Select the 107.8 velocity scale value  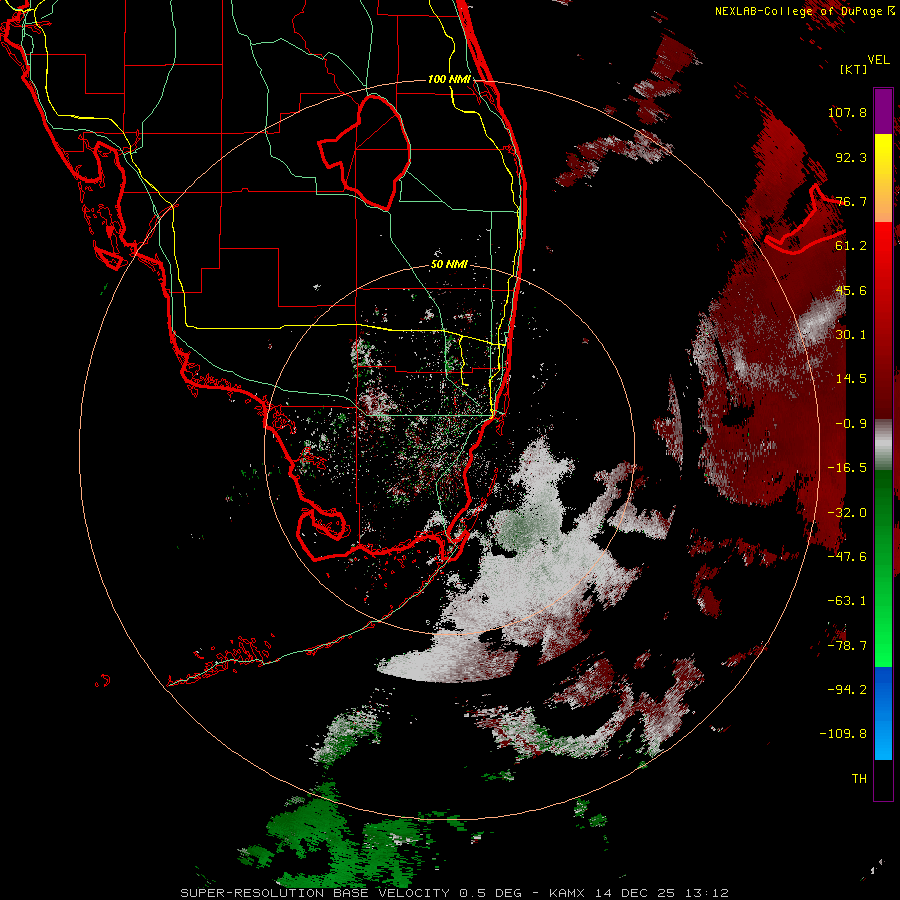pyautogui.click(x=847, y=112)
